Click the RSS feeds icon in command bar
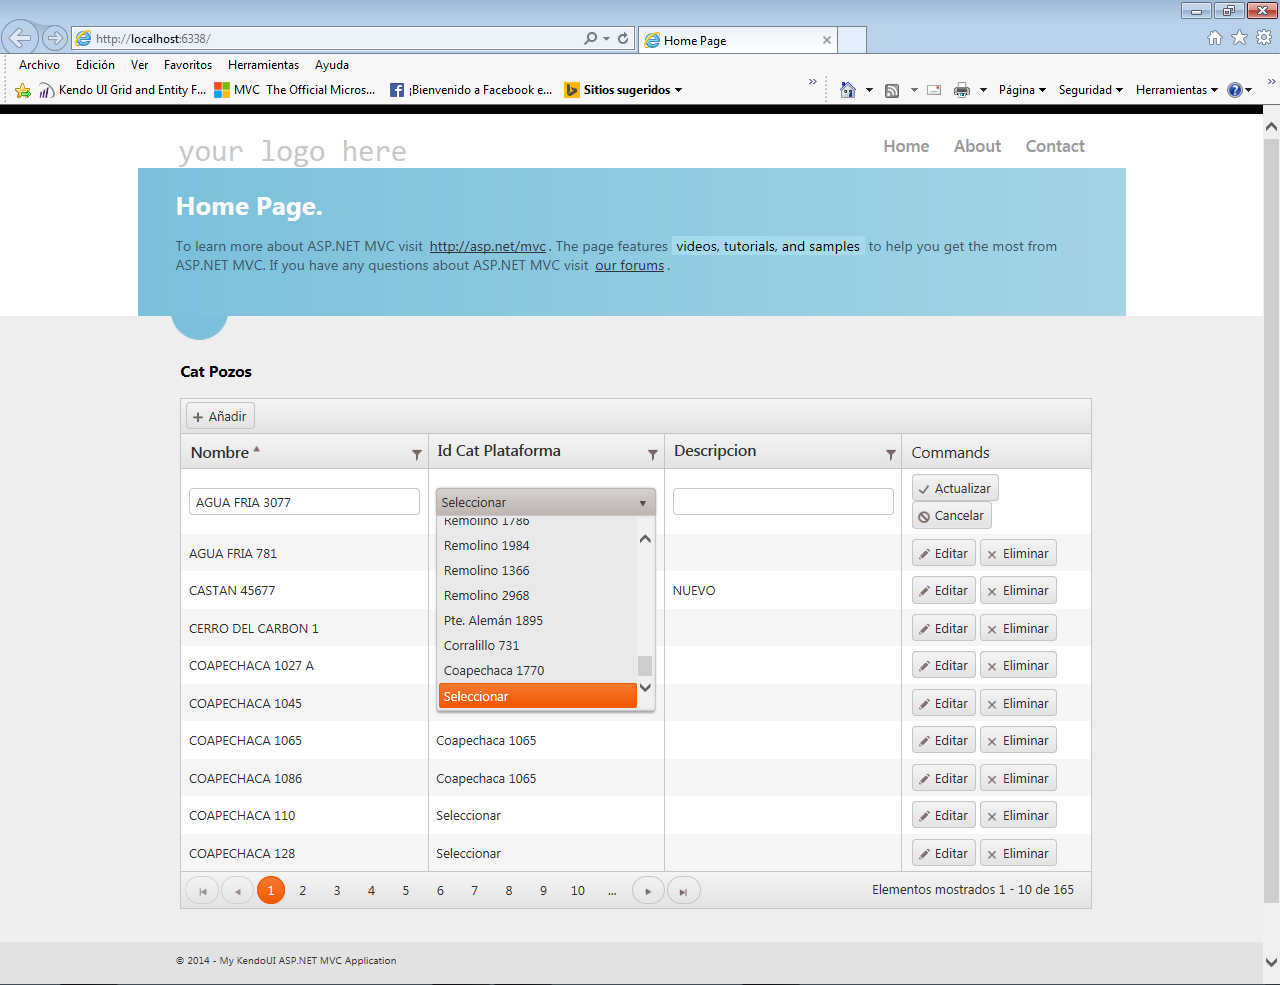Viewport: 1280px width, 985px height. (892, 90)
